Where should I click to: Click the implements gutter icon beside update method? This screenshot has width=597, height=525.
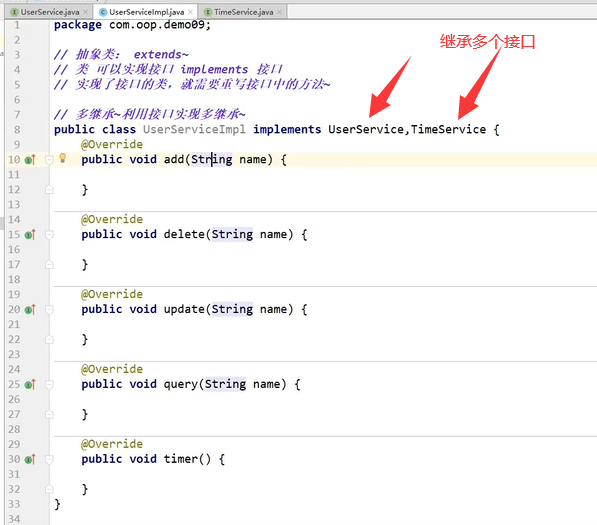coord(30,310)
